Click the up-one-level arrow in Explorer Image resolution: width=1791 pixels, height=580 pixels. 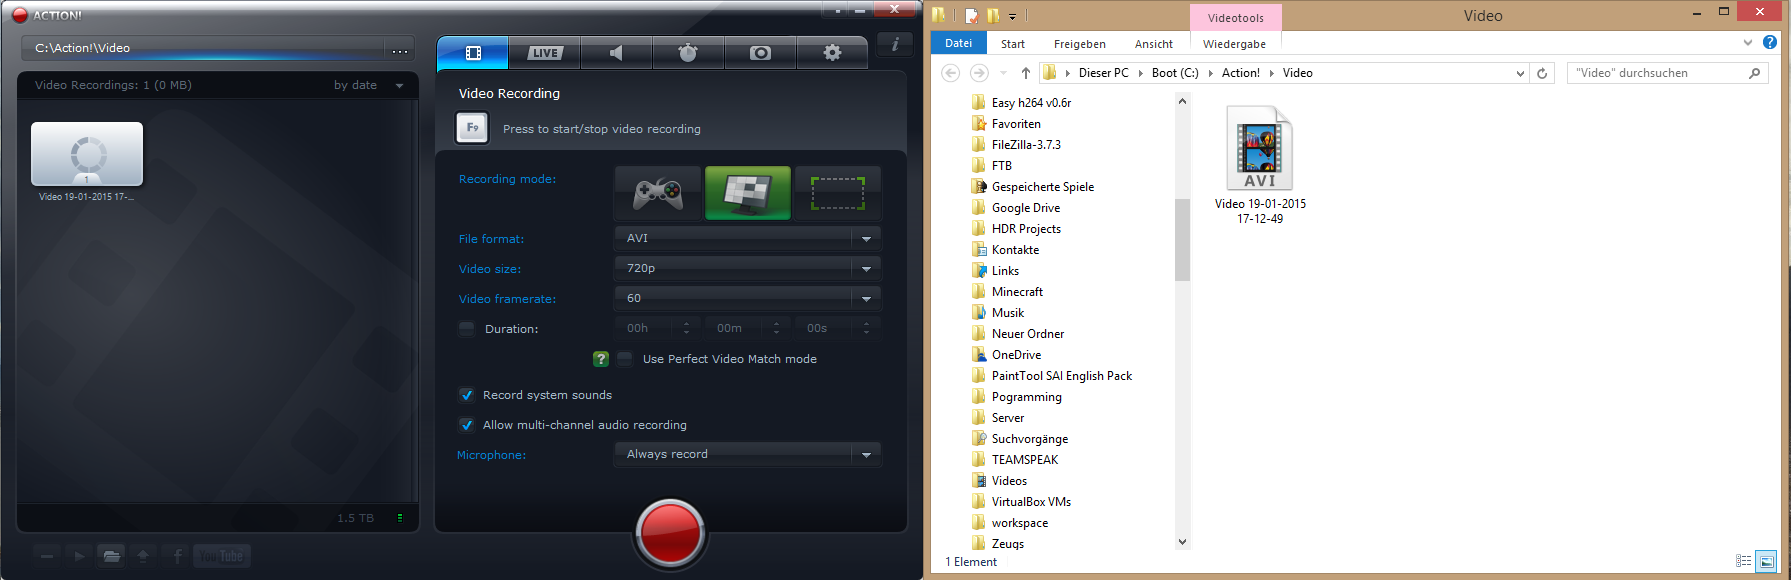[1026, 73]
